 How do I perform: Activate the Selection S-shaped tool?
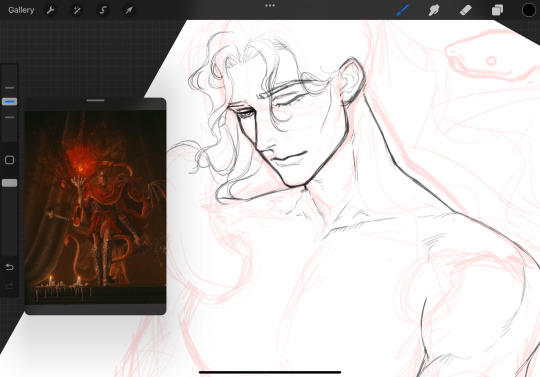[103, 10]
